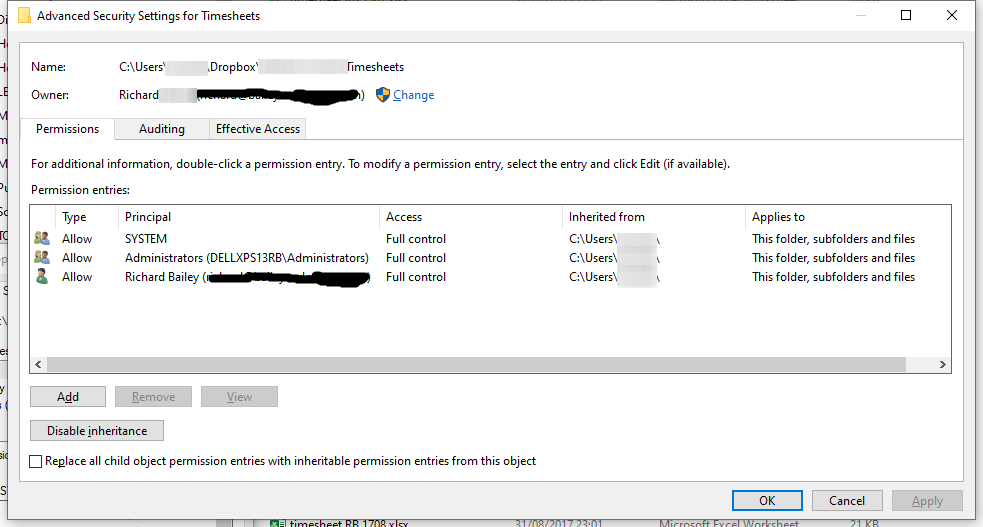
Task: Enable Replace all child object permission entries
Action: click(x=37, y=462)
